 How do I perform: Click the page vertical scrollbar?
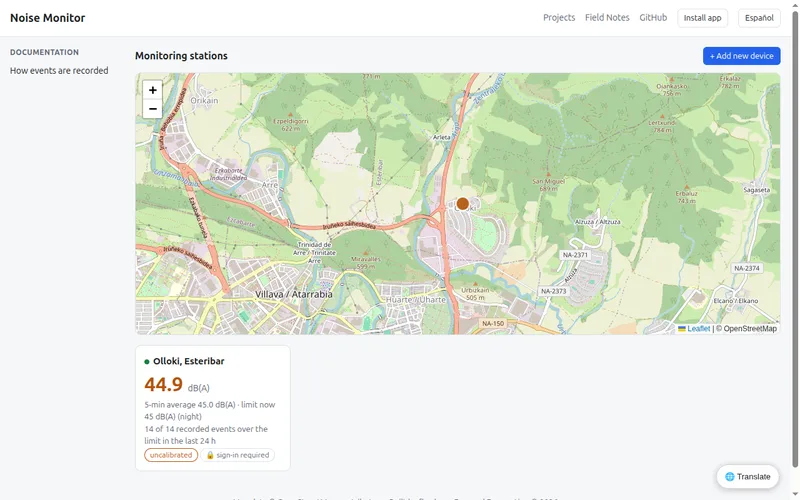tap(795, 237)
